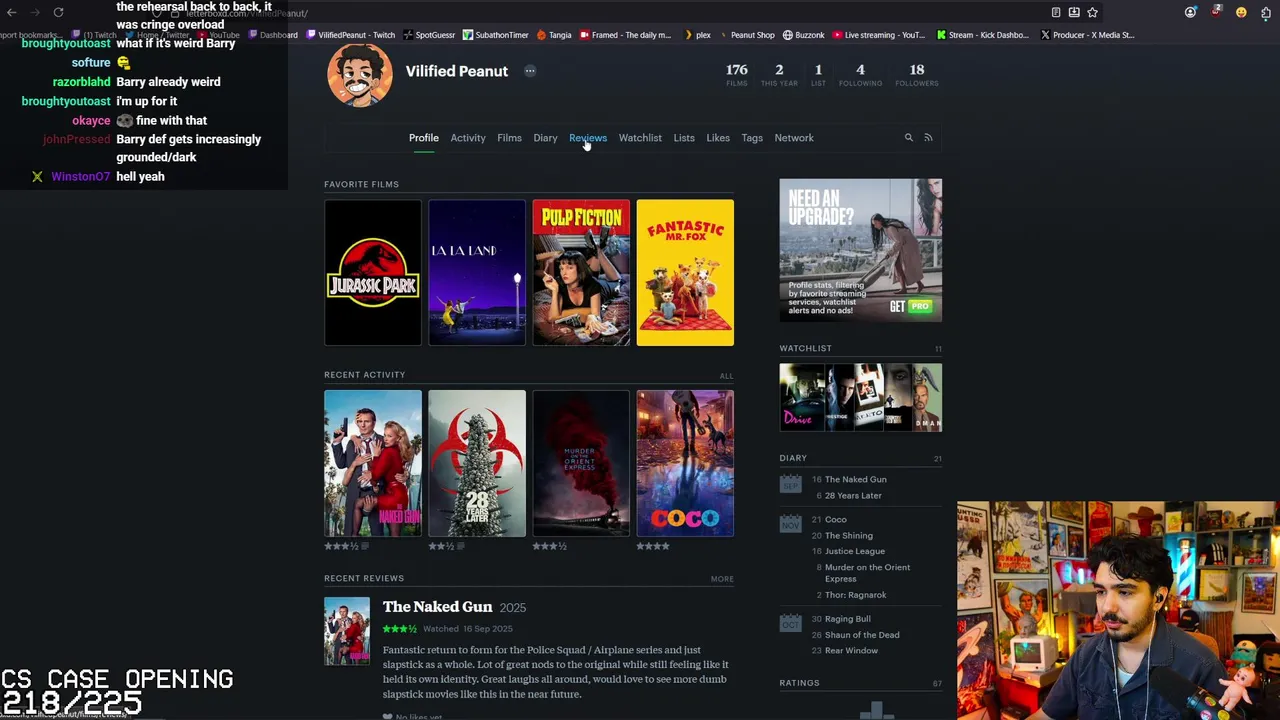
Task: Open the Network tab
Action: [794, 138]
